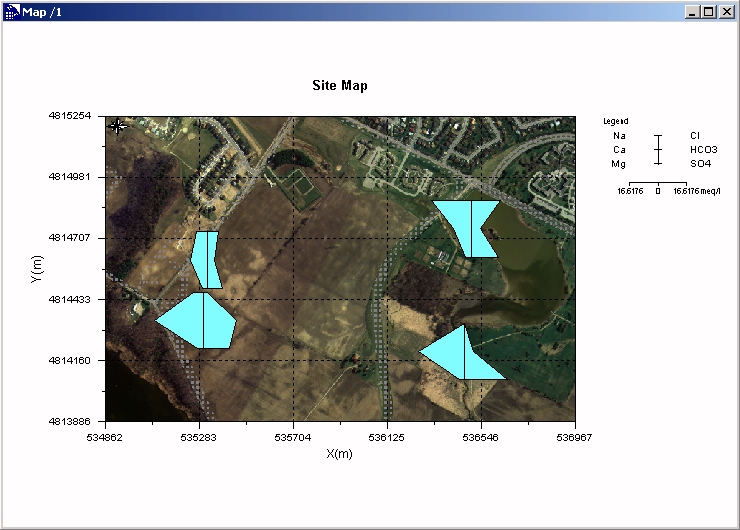Click the X(m) axis title

coord(340,454)
